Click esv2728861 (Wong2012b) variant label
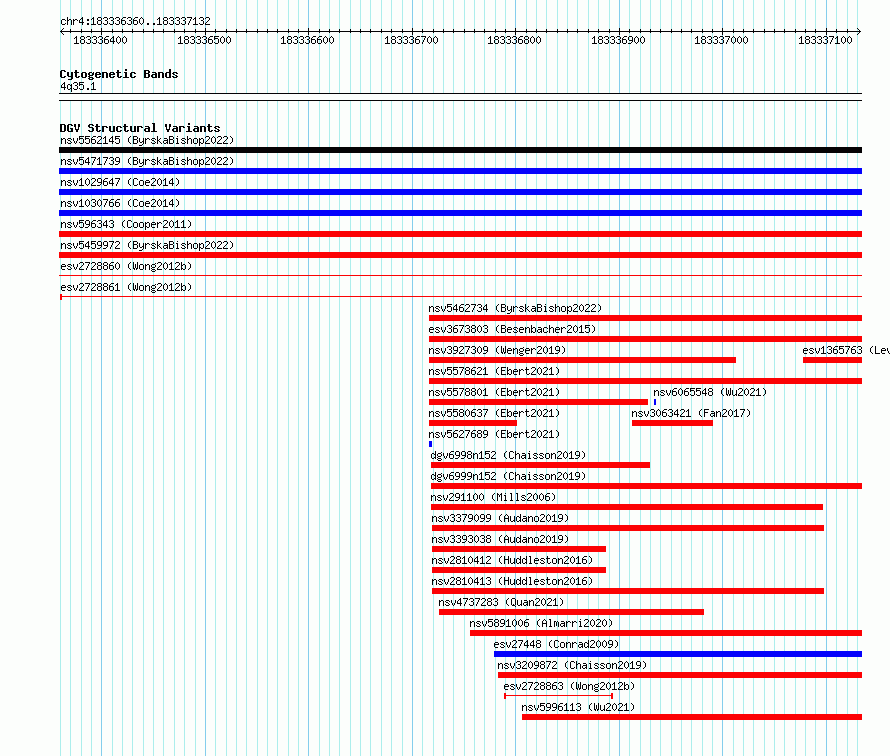This screenshot has width=890, height=756. coord(126,287)
